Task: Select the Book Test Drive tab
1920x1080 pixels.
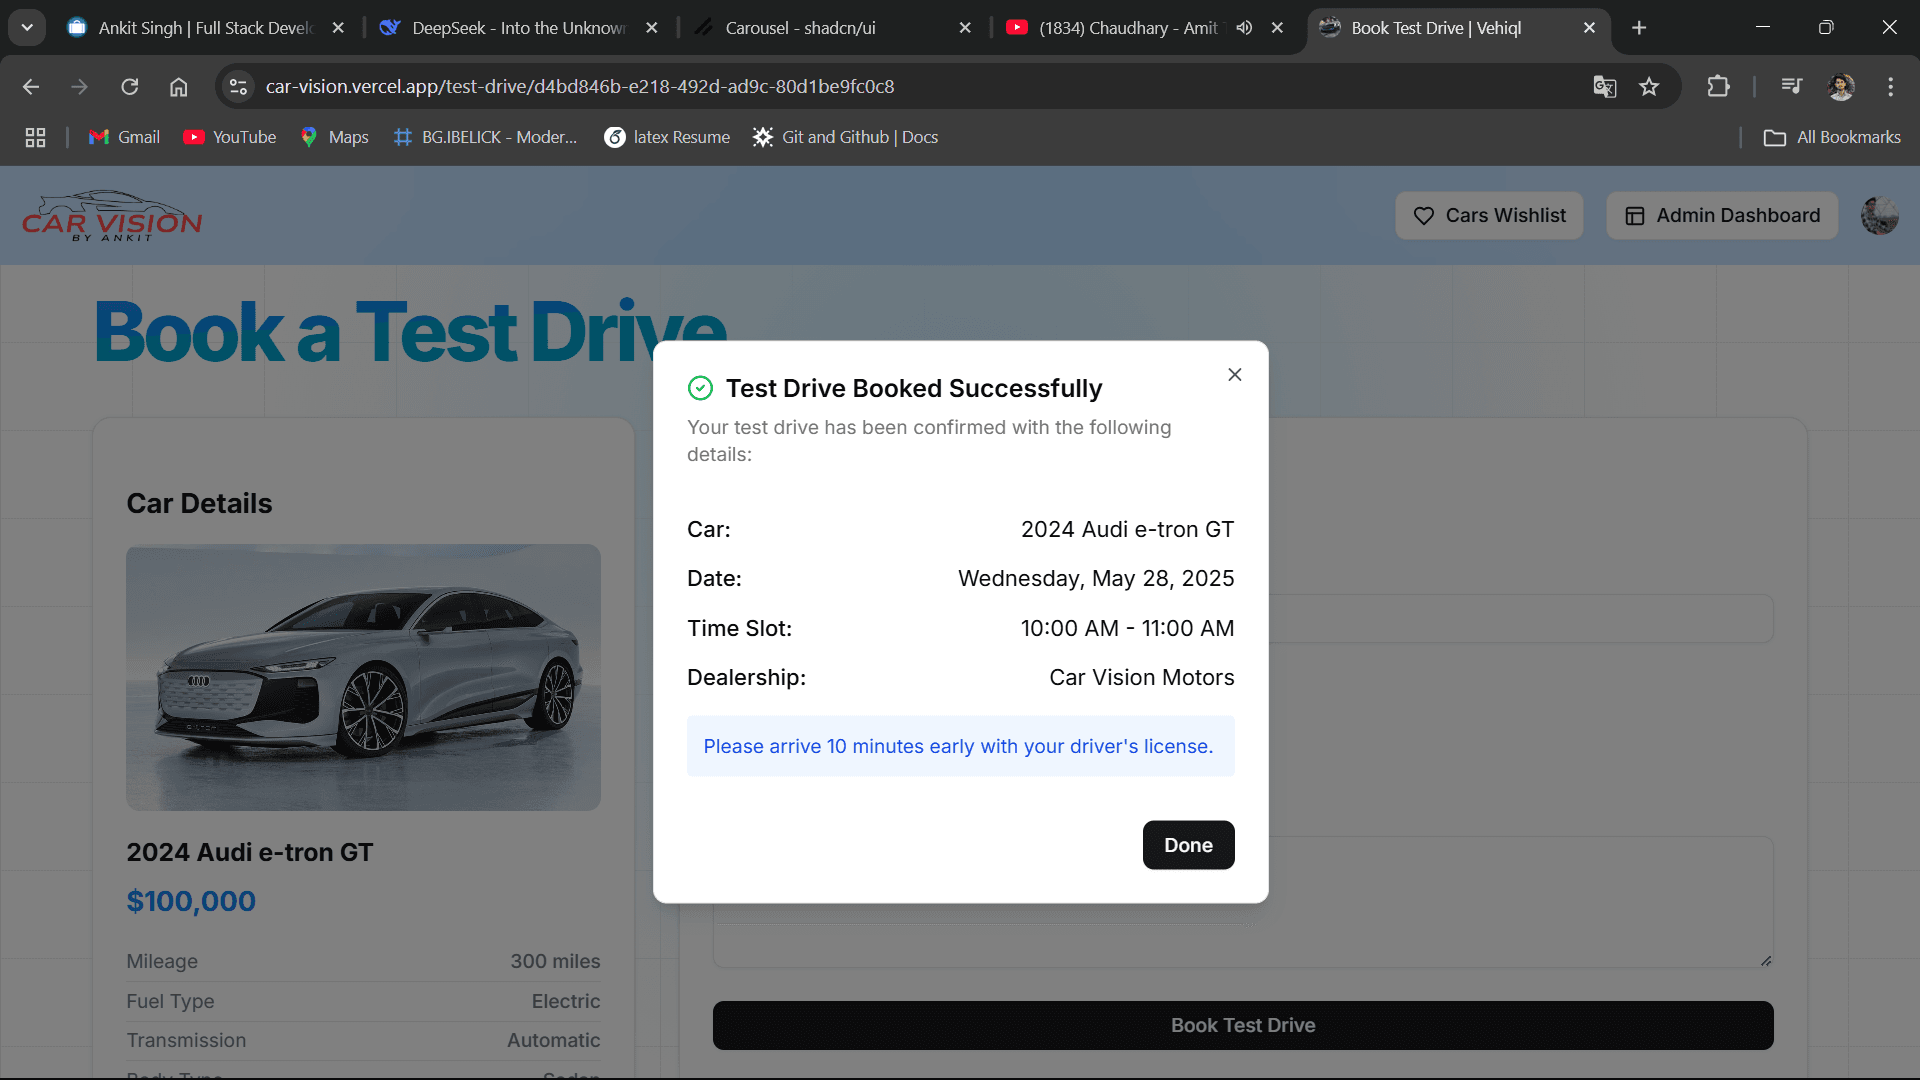Action: 1436,28
